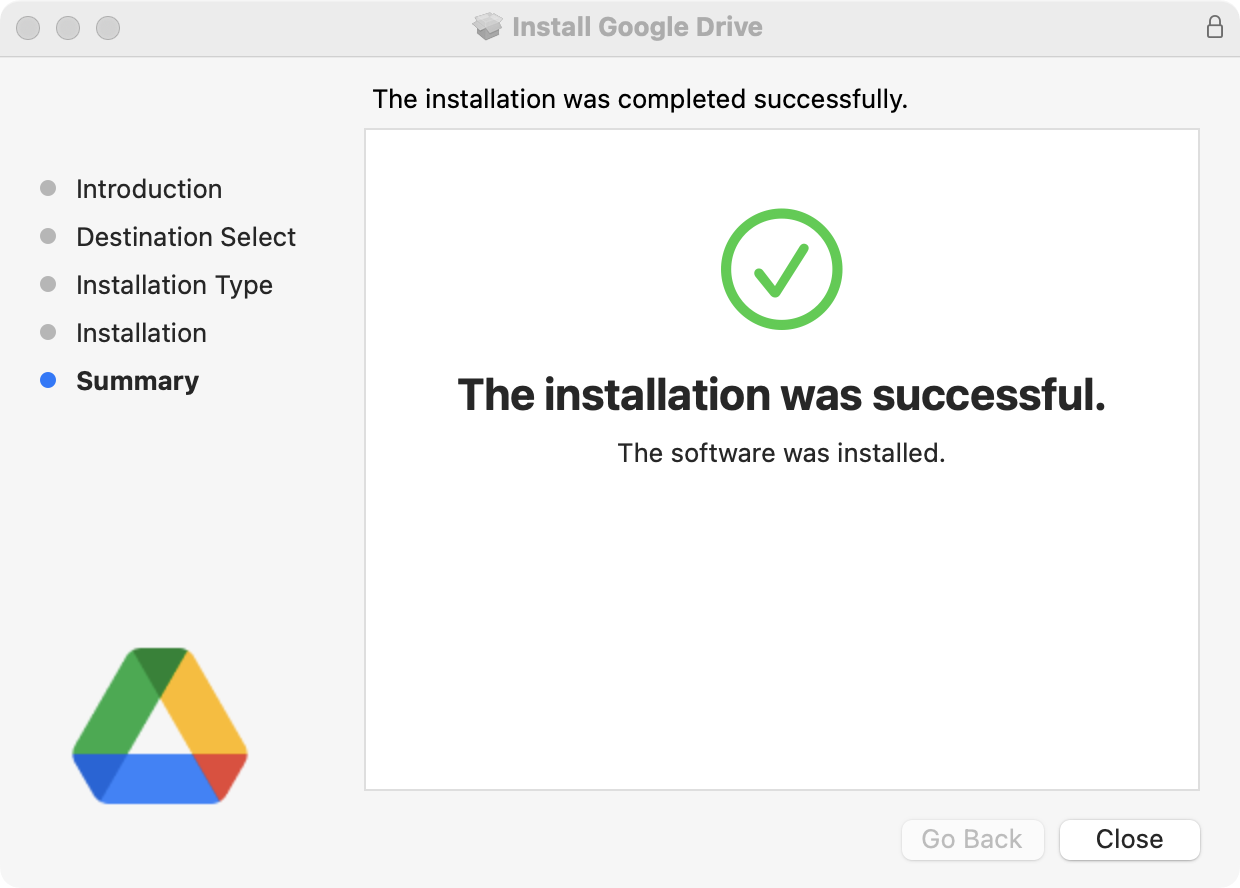
Task: Click the installation completed success heading
Action: (781, 395)
